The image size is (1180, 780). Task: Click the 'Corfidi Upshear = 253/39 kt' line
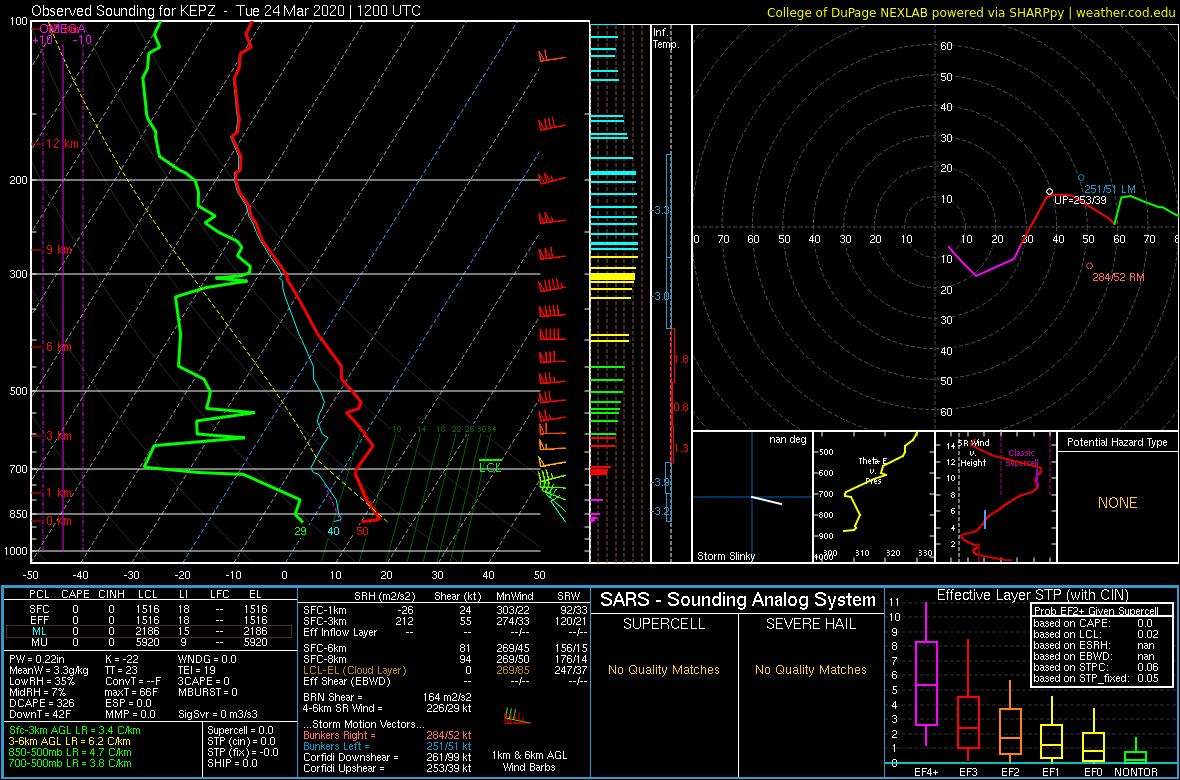click(387, 767)
